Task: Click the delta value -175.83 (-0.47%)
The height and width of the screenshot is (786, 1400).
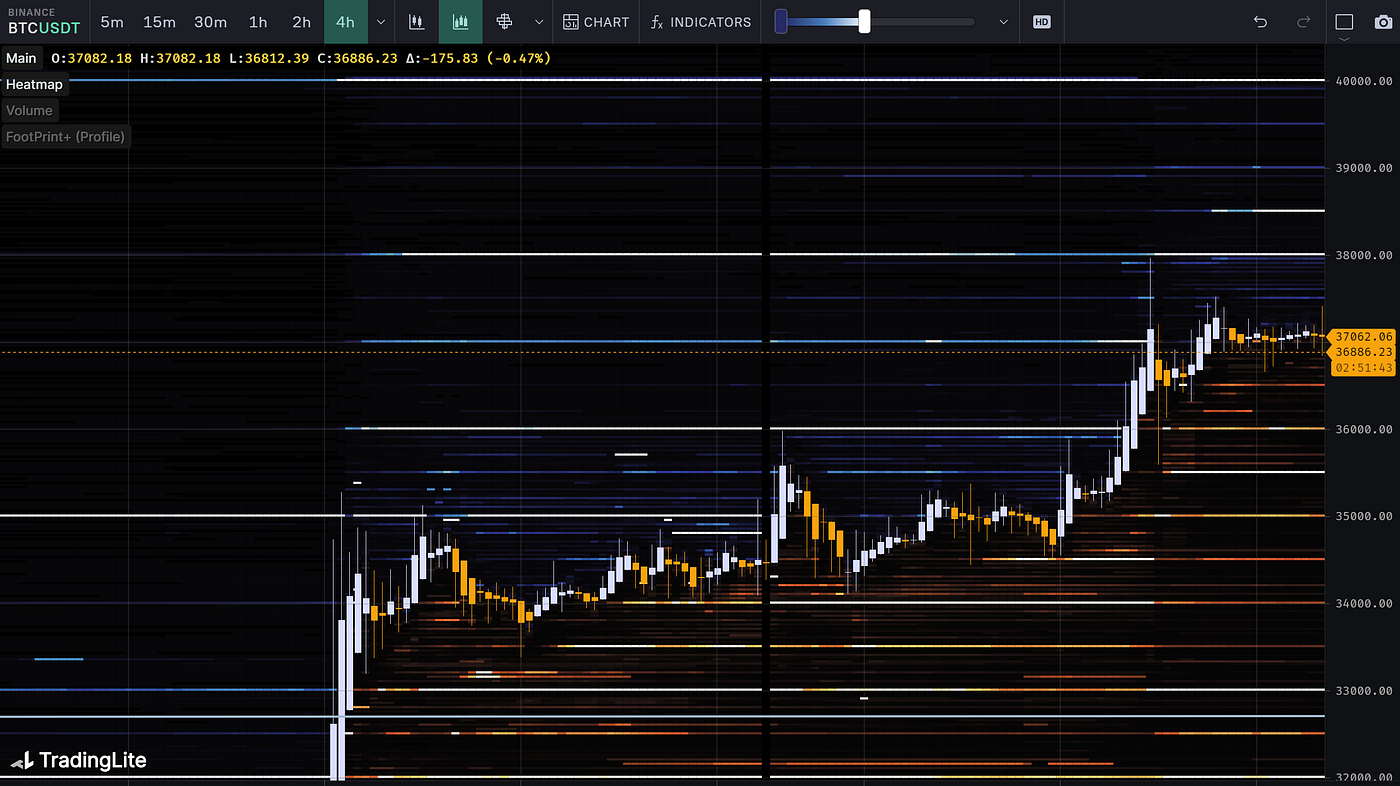Action: (479, 58)
